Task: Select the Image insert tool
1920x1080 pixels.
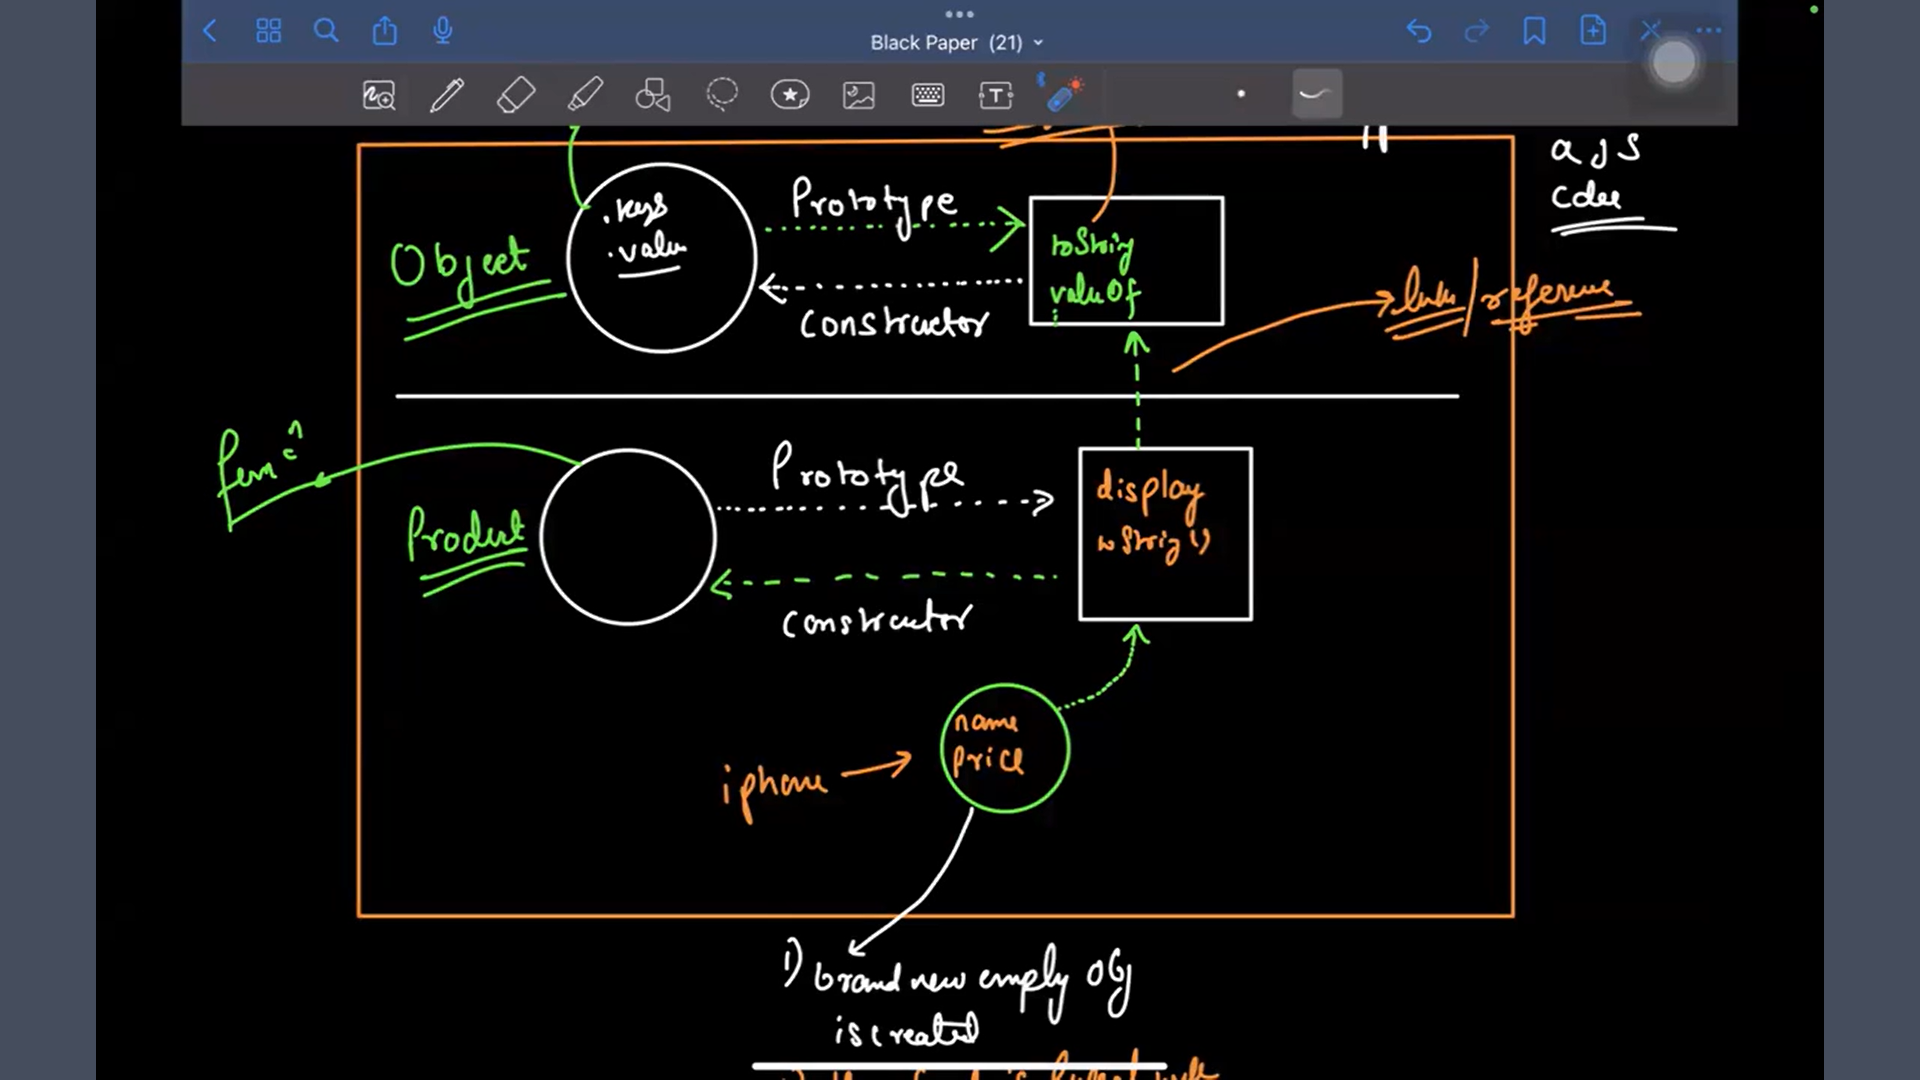Action: [x=859, y=95]
